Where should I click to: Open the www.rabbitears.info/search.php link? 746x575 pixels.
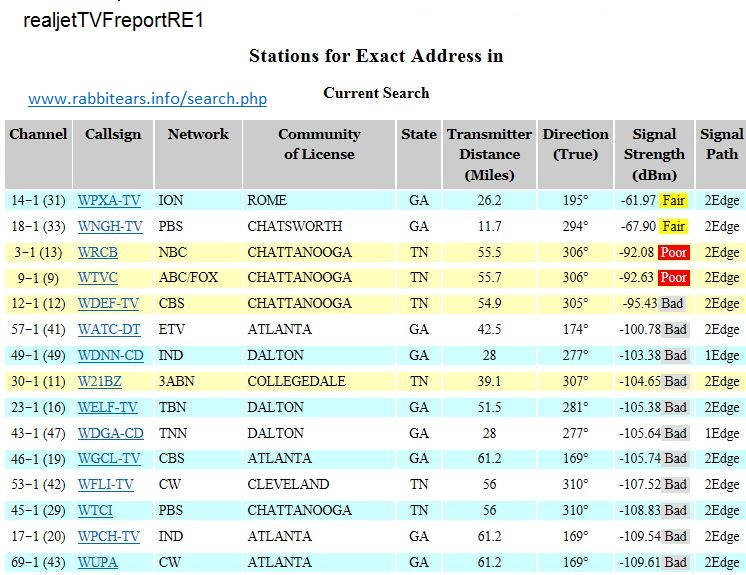coord(147,99)
